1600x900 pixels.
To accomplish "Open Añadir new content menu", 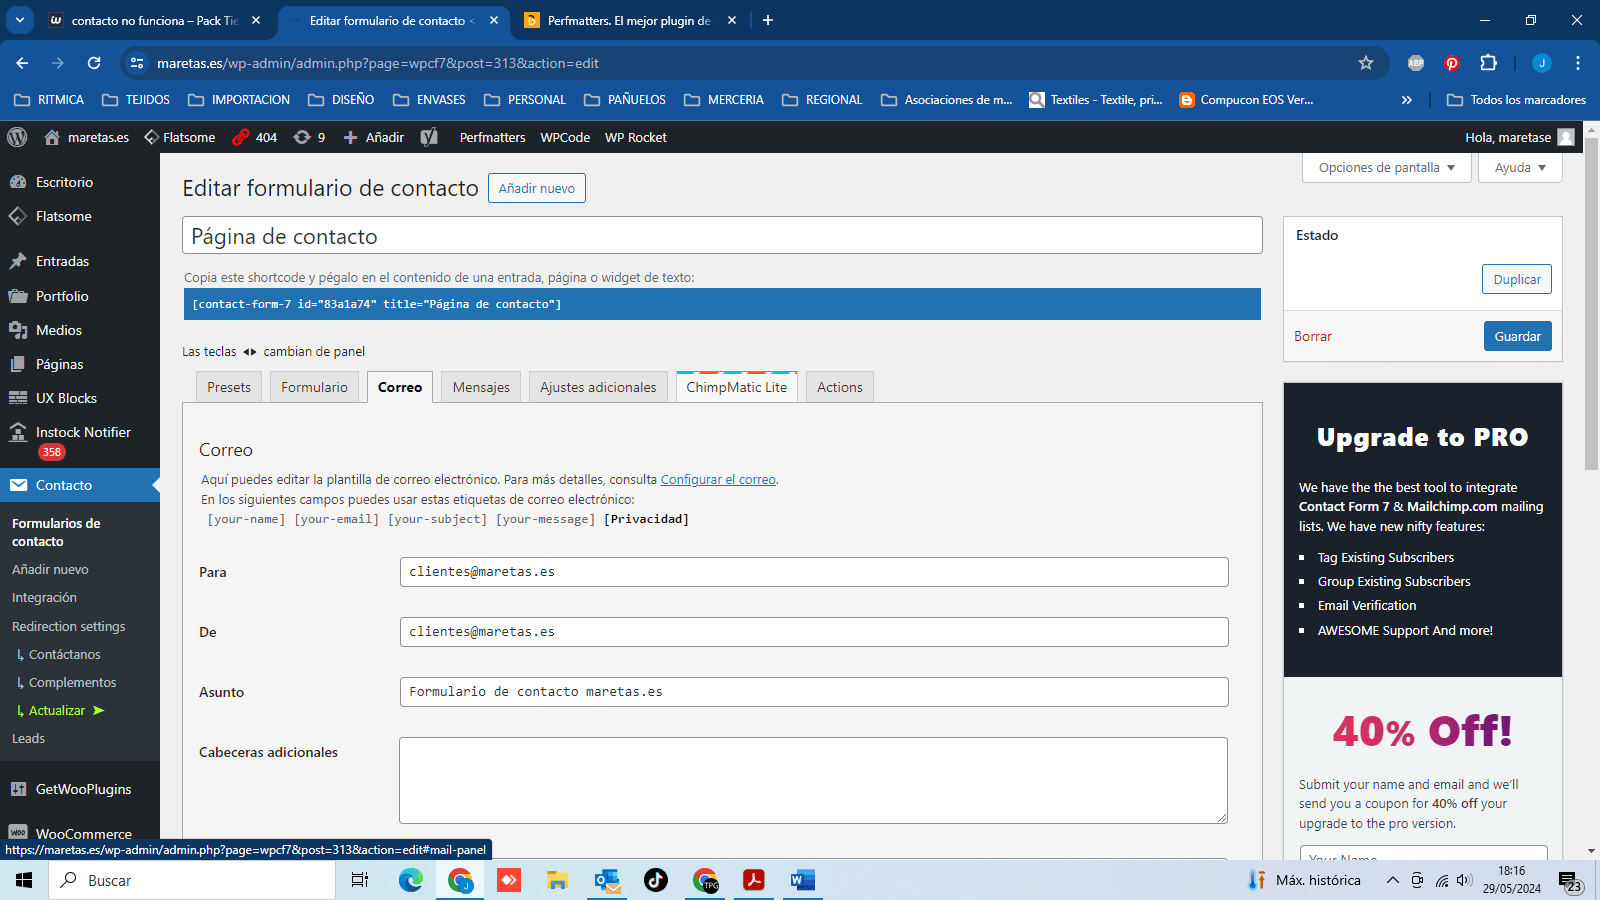I will (x=374, y=137).
